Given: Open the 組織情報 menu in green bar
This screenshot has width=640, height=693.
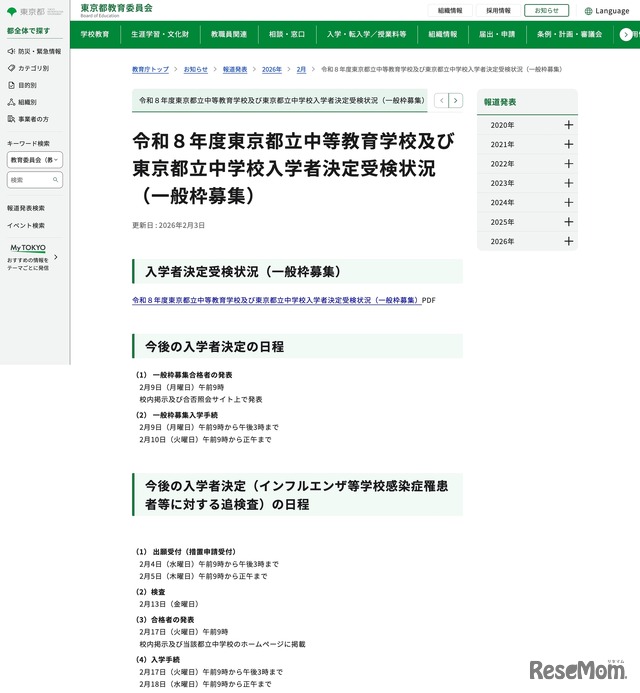Looking at the screenshot, I should [442, 34].
